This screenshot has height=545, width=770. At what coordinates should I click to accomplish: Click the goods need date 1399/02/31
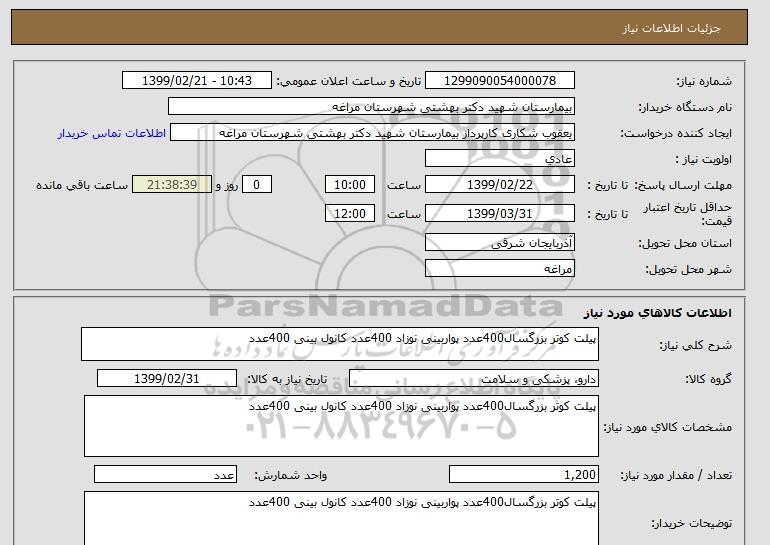(x=167, y=379)
